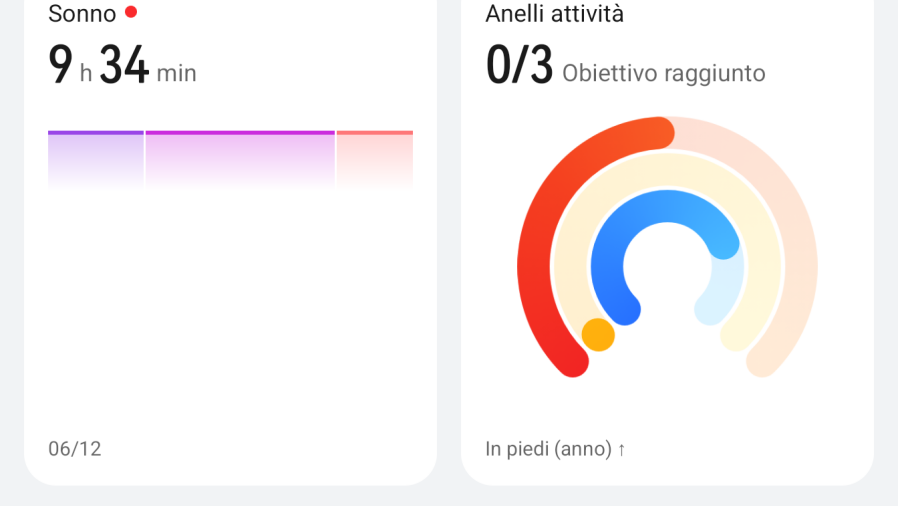Viewport: 898px width, 506px height.
Task: Open the Sonno card title
Action: click(x=82, y=14)
